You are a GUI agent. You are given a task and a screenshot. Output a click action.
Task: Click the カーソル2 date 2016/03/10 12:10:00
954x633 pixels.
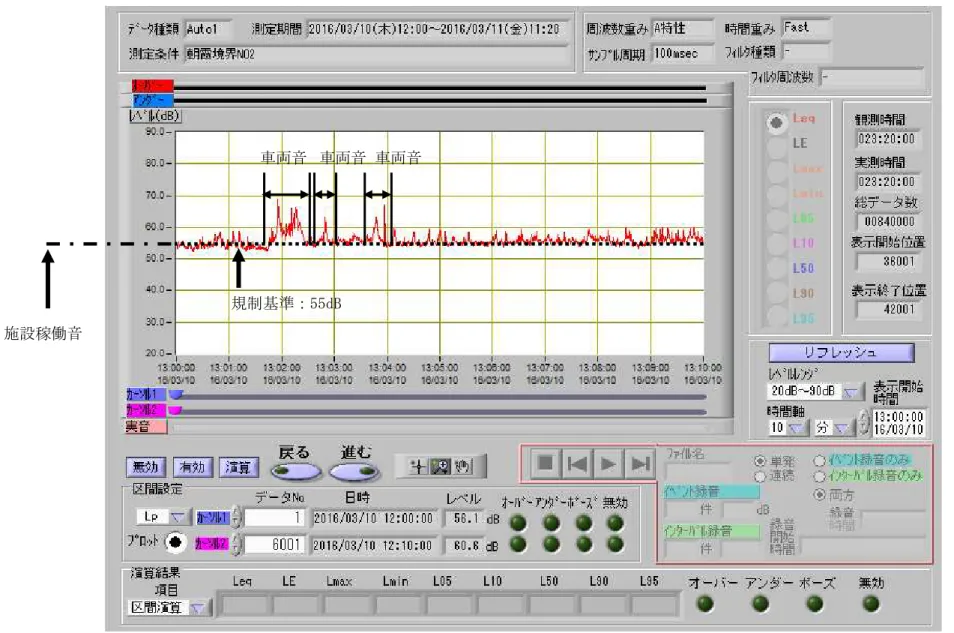point(374,545)
